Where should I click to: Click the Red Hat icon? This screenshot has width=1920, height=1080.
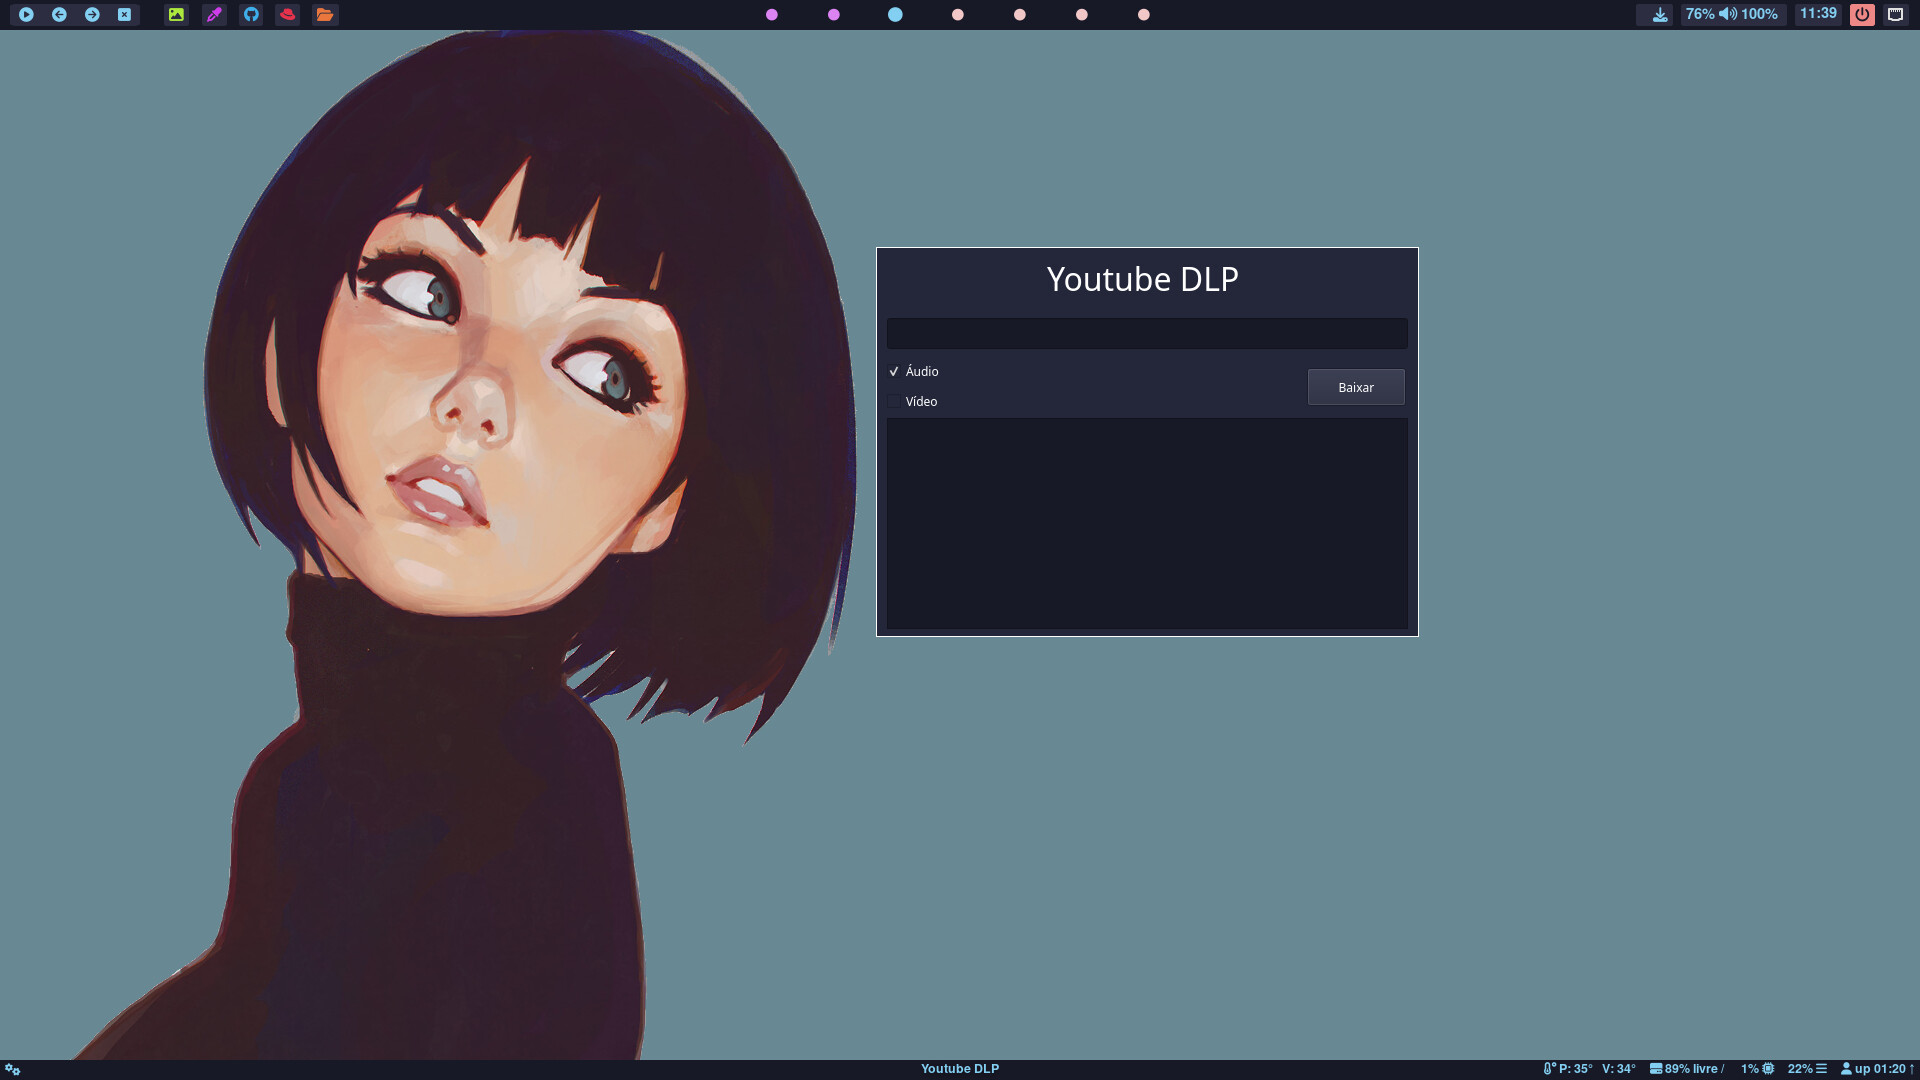coord(288,15)
